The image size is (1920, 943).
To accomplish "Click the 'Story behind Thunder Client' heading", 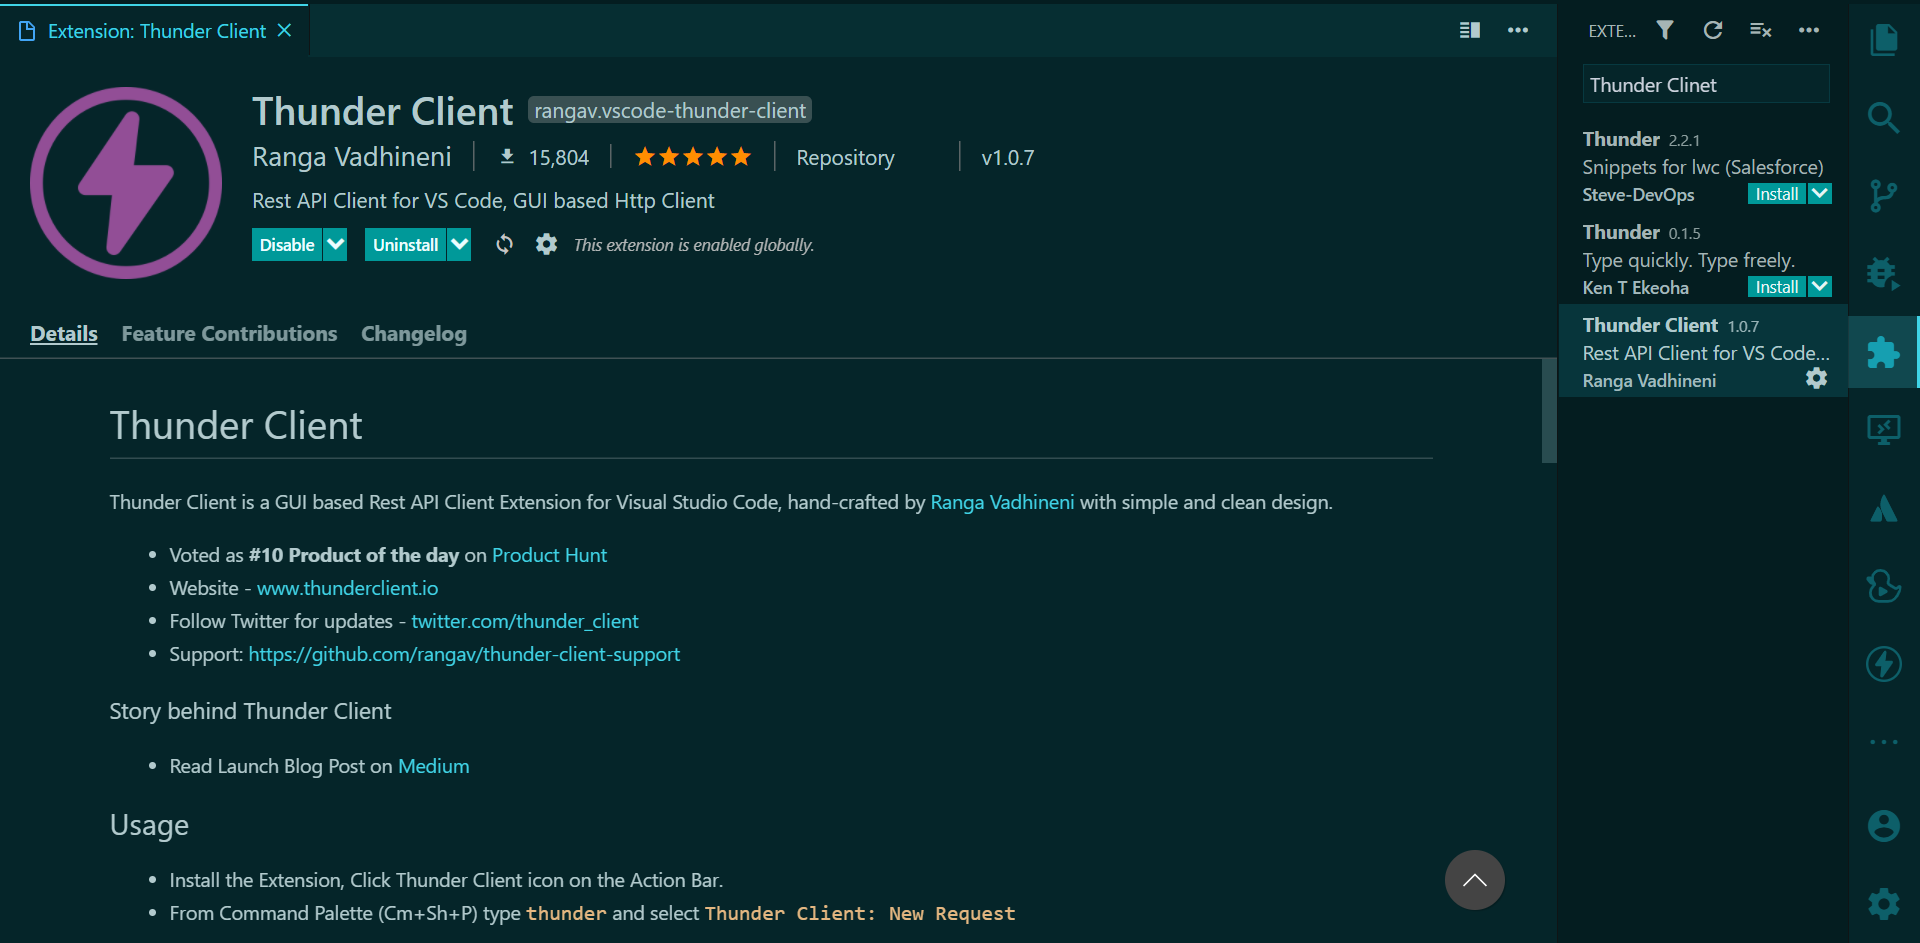I will point(250,711).
